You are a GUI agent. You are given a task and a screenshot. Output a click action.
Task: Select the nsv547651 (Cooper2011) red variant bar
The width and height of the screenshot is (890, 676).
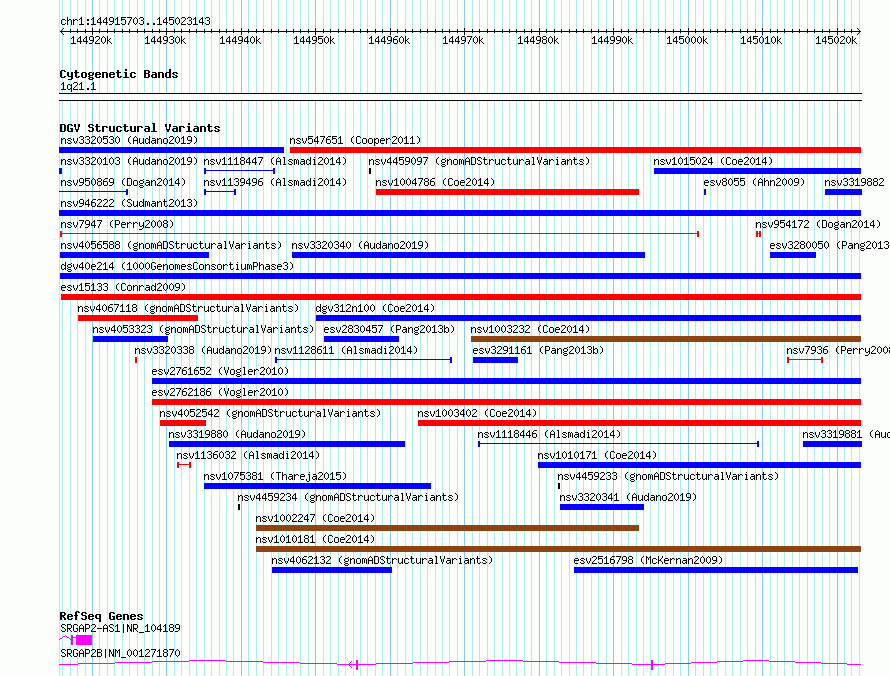pyautogui.click(x=575, y=150)
